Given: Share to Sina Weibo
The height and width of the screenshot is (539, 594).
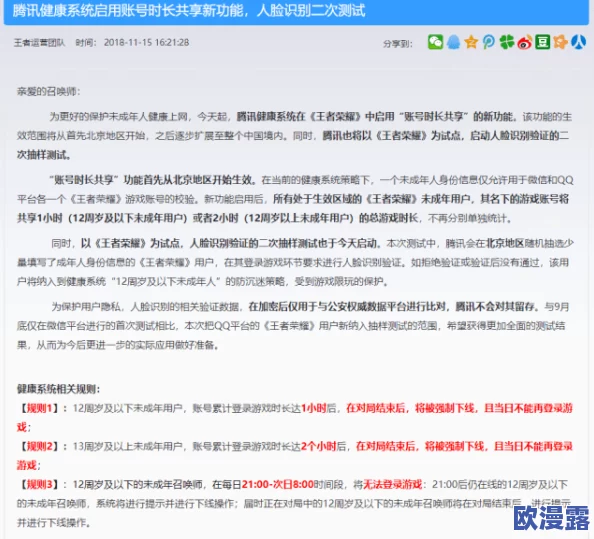Looking at the screenshot, I should pyautogui.click(x=525, y=42).
